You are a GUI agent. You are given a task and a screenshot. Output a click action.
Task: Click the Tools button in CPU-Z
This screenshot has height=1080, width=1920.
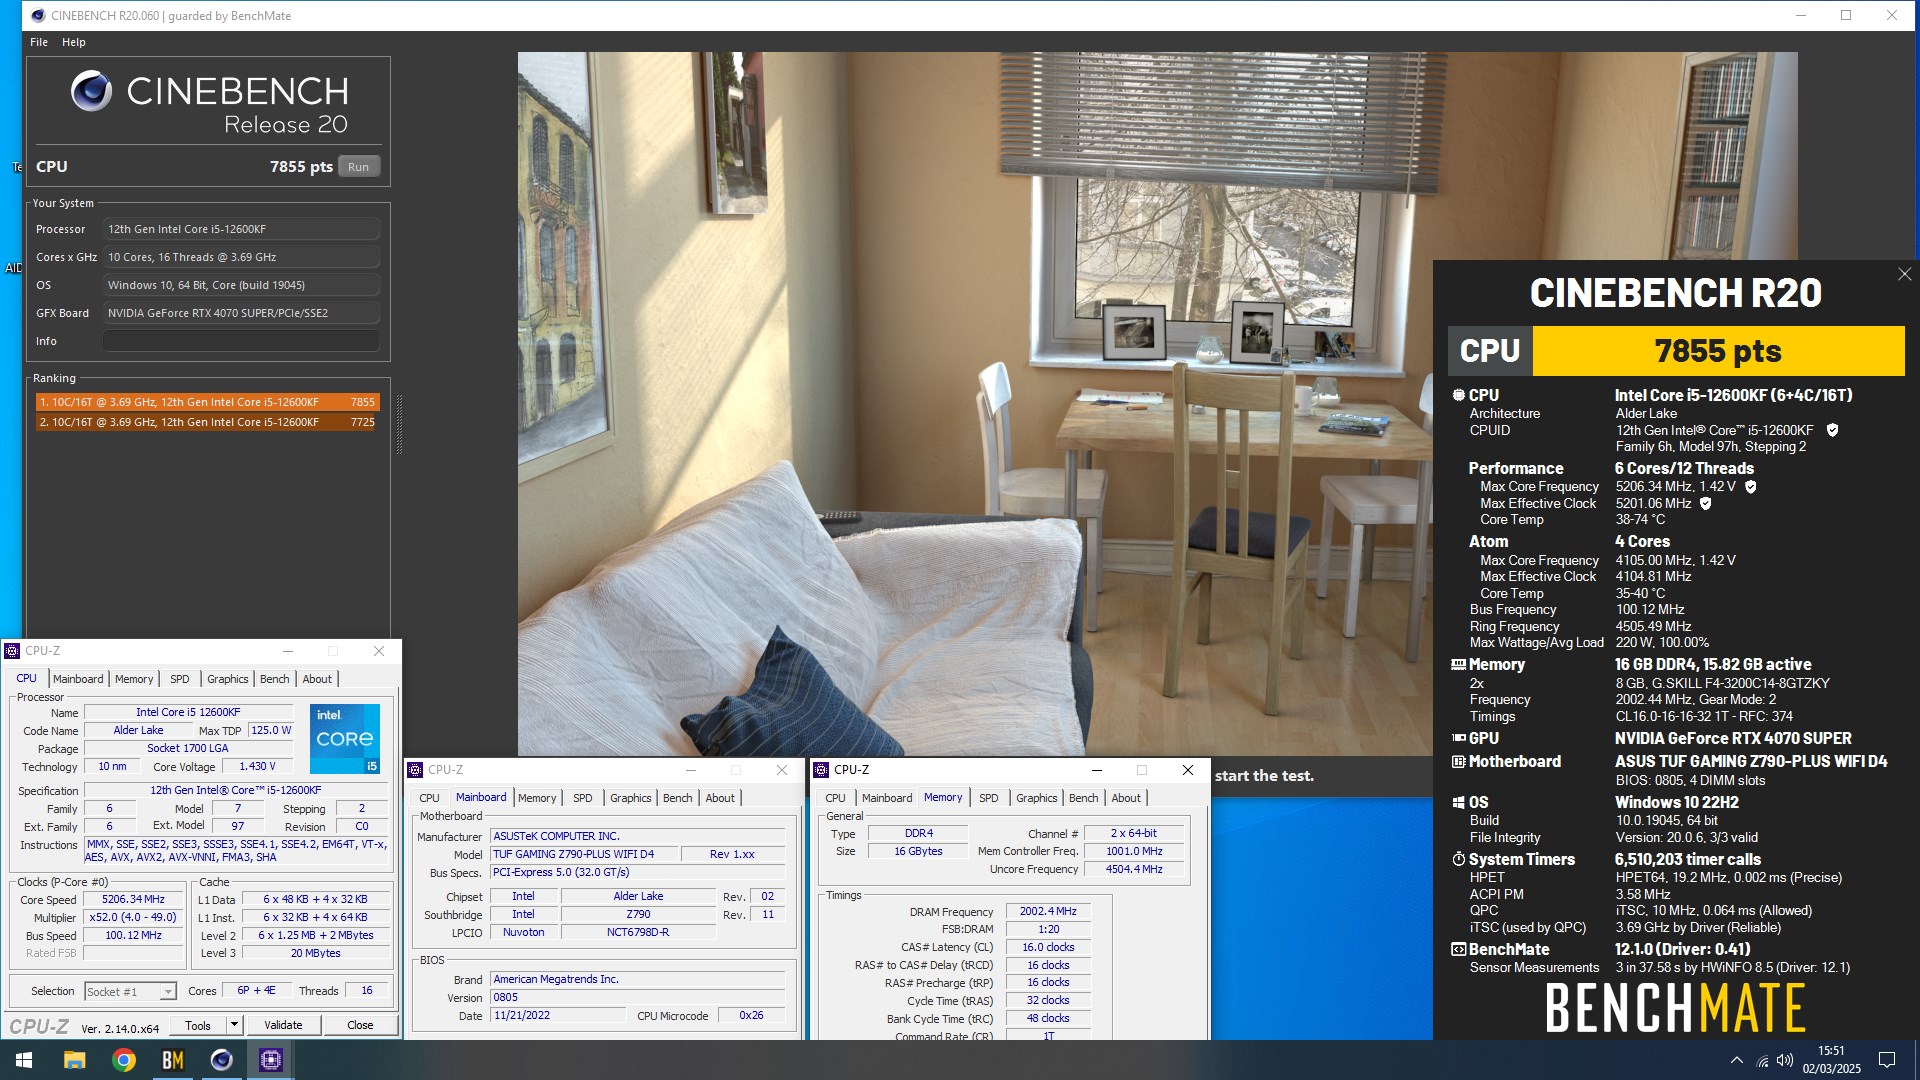198,1025
